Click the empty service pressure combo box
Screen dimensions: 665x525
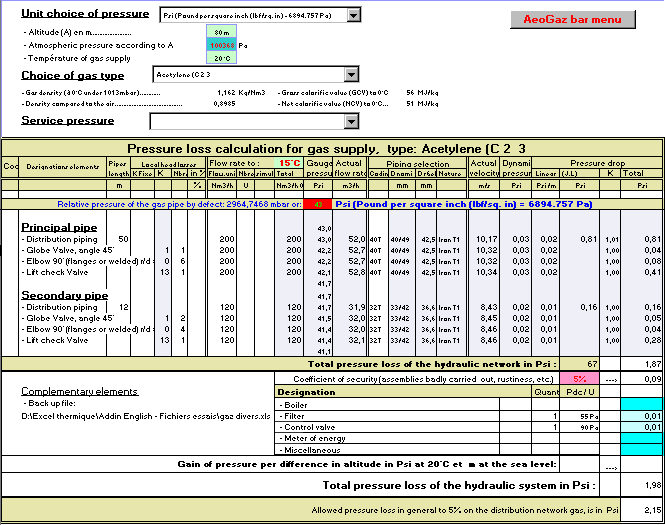tap(254, 121)
